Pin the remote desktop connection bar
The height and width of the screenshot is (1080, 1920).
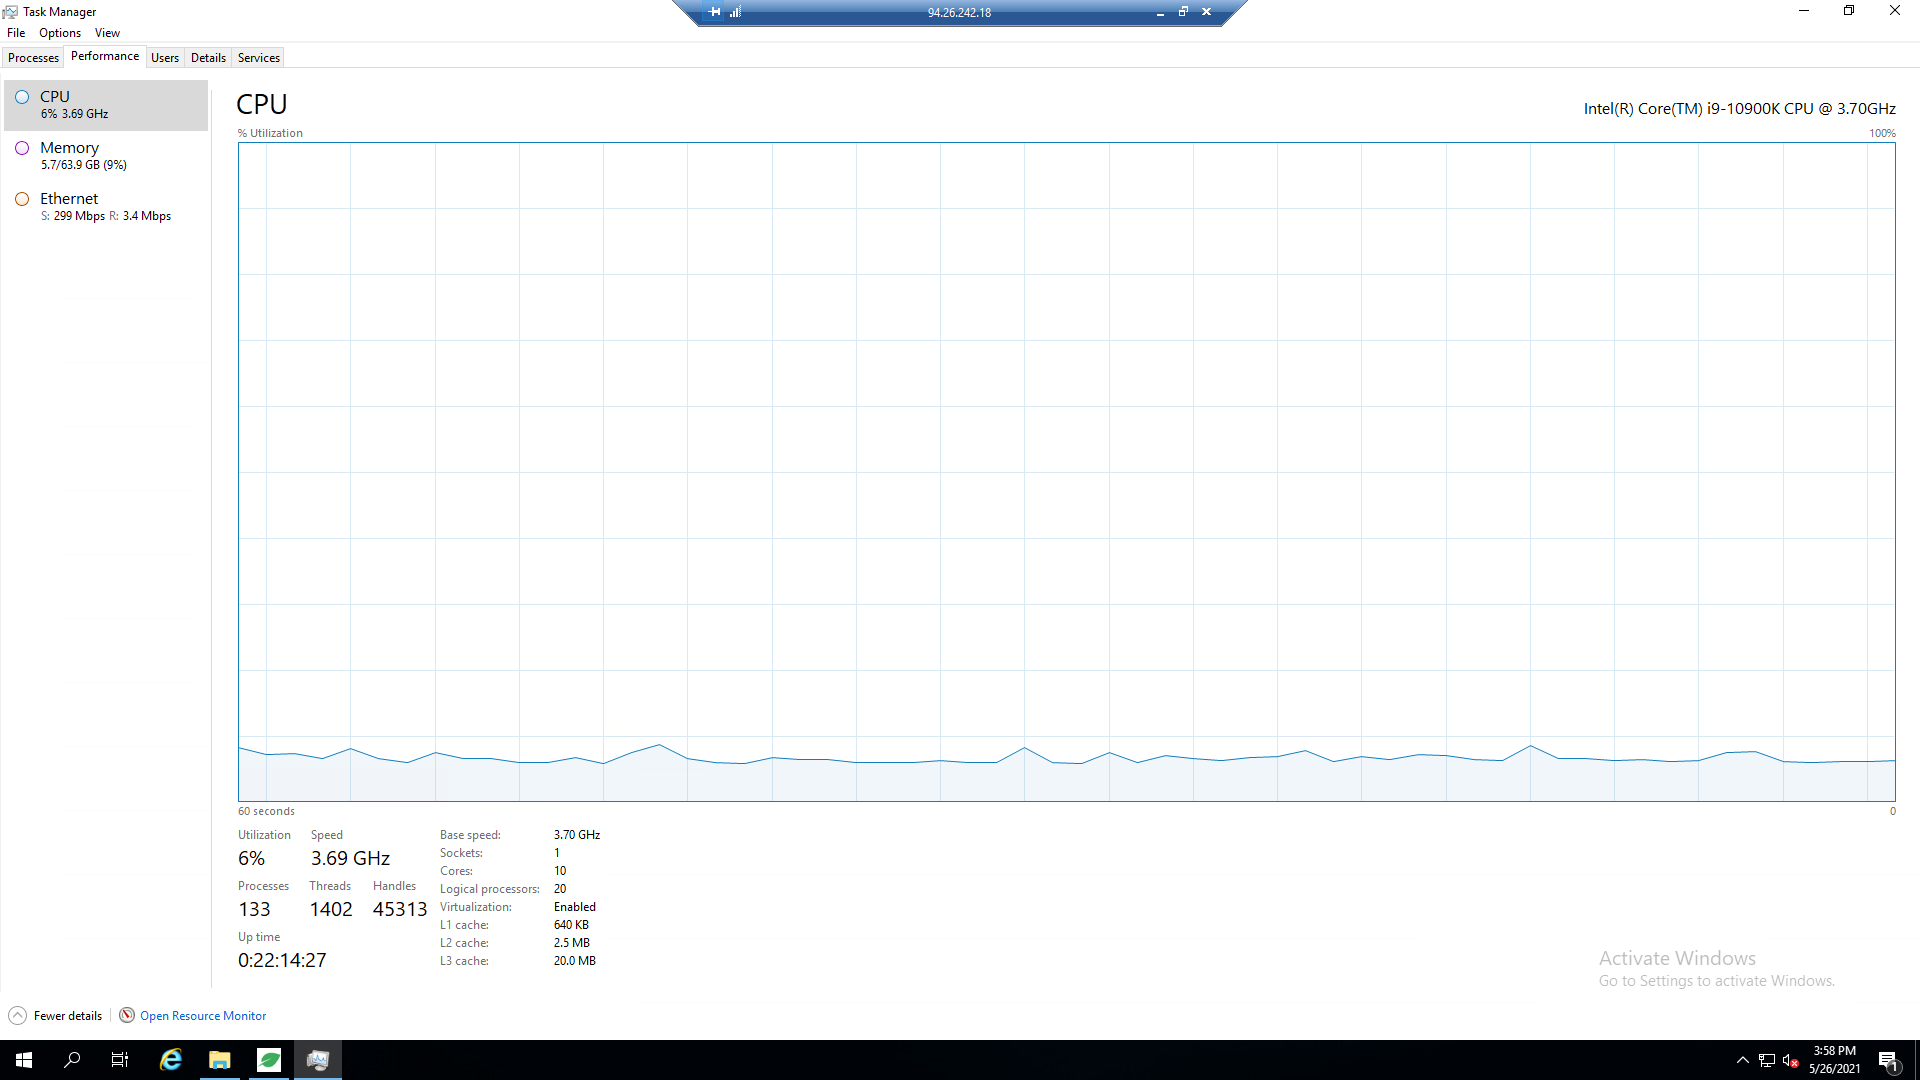point(714,12)
